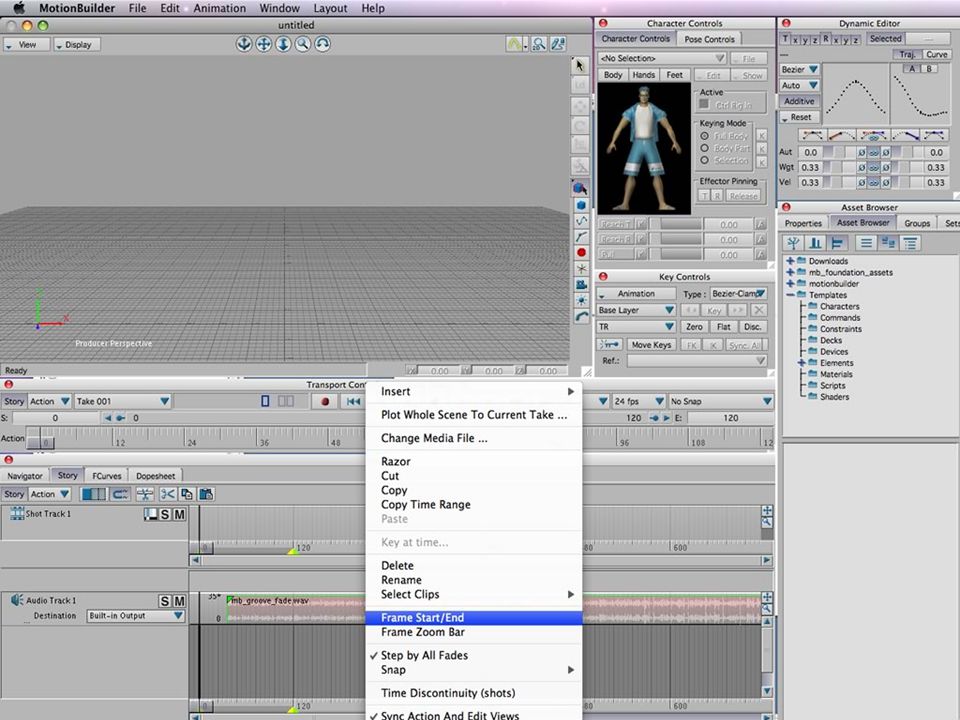Click the anchor icon in viewer navigation controls
The height and width of the screenshot is (720, 960).
coord(244,44)
